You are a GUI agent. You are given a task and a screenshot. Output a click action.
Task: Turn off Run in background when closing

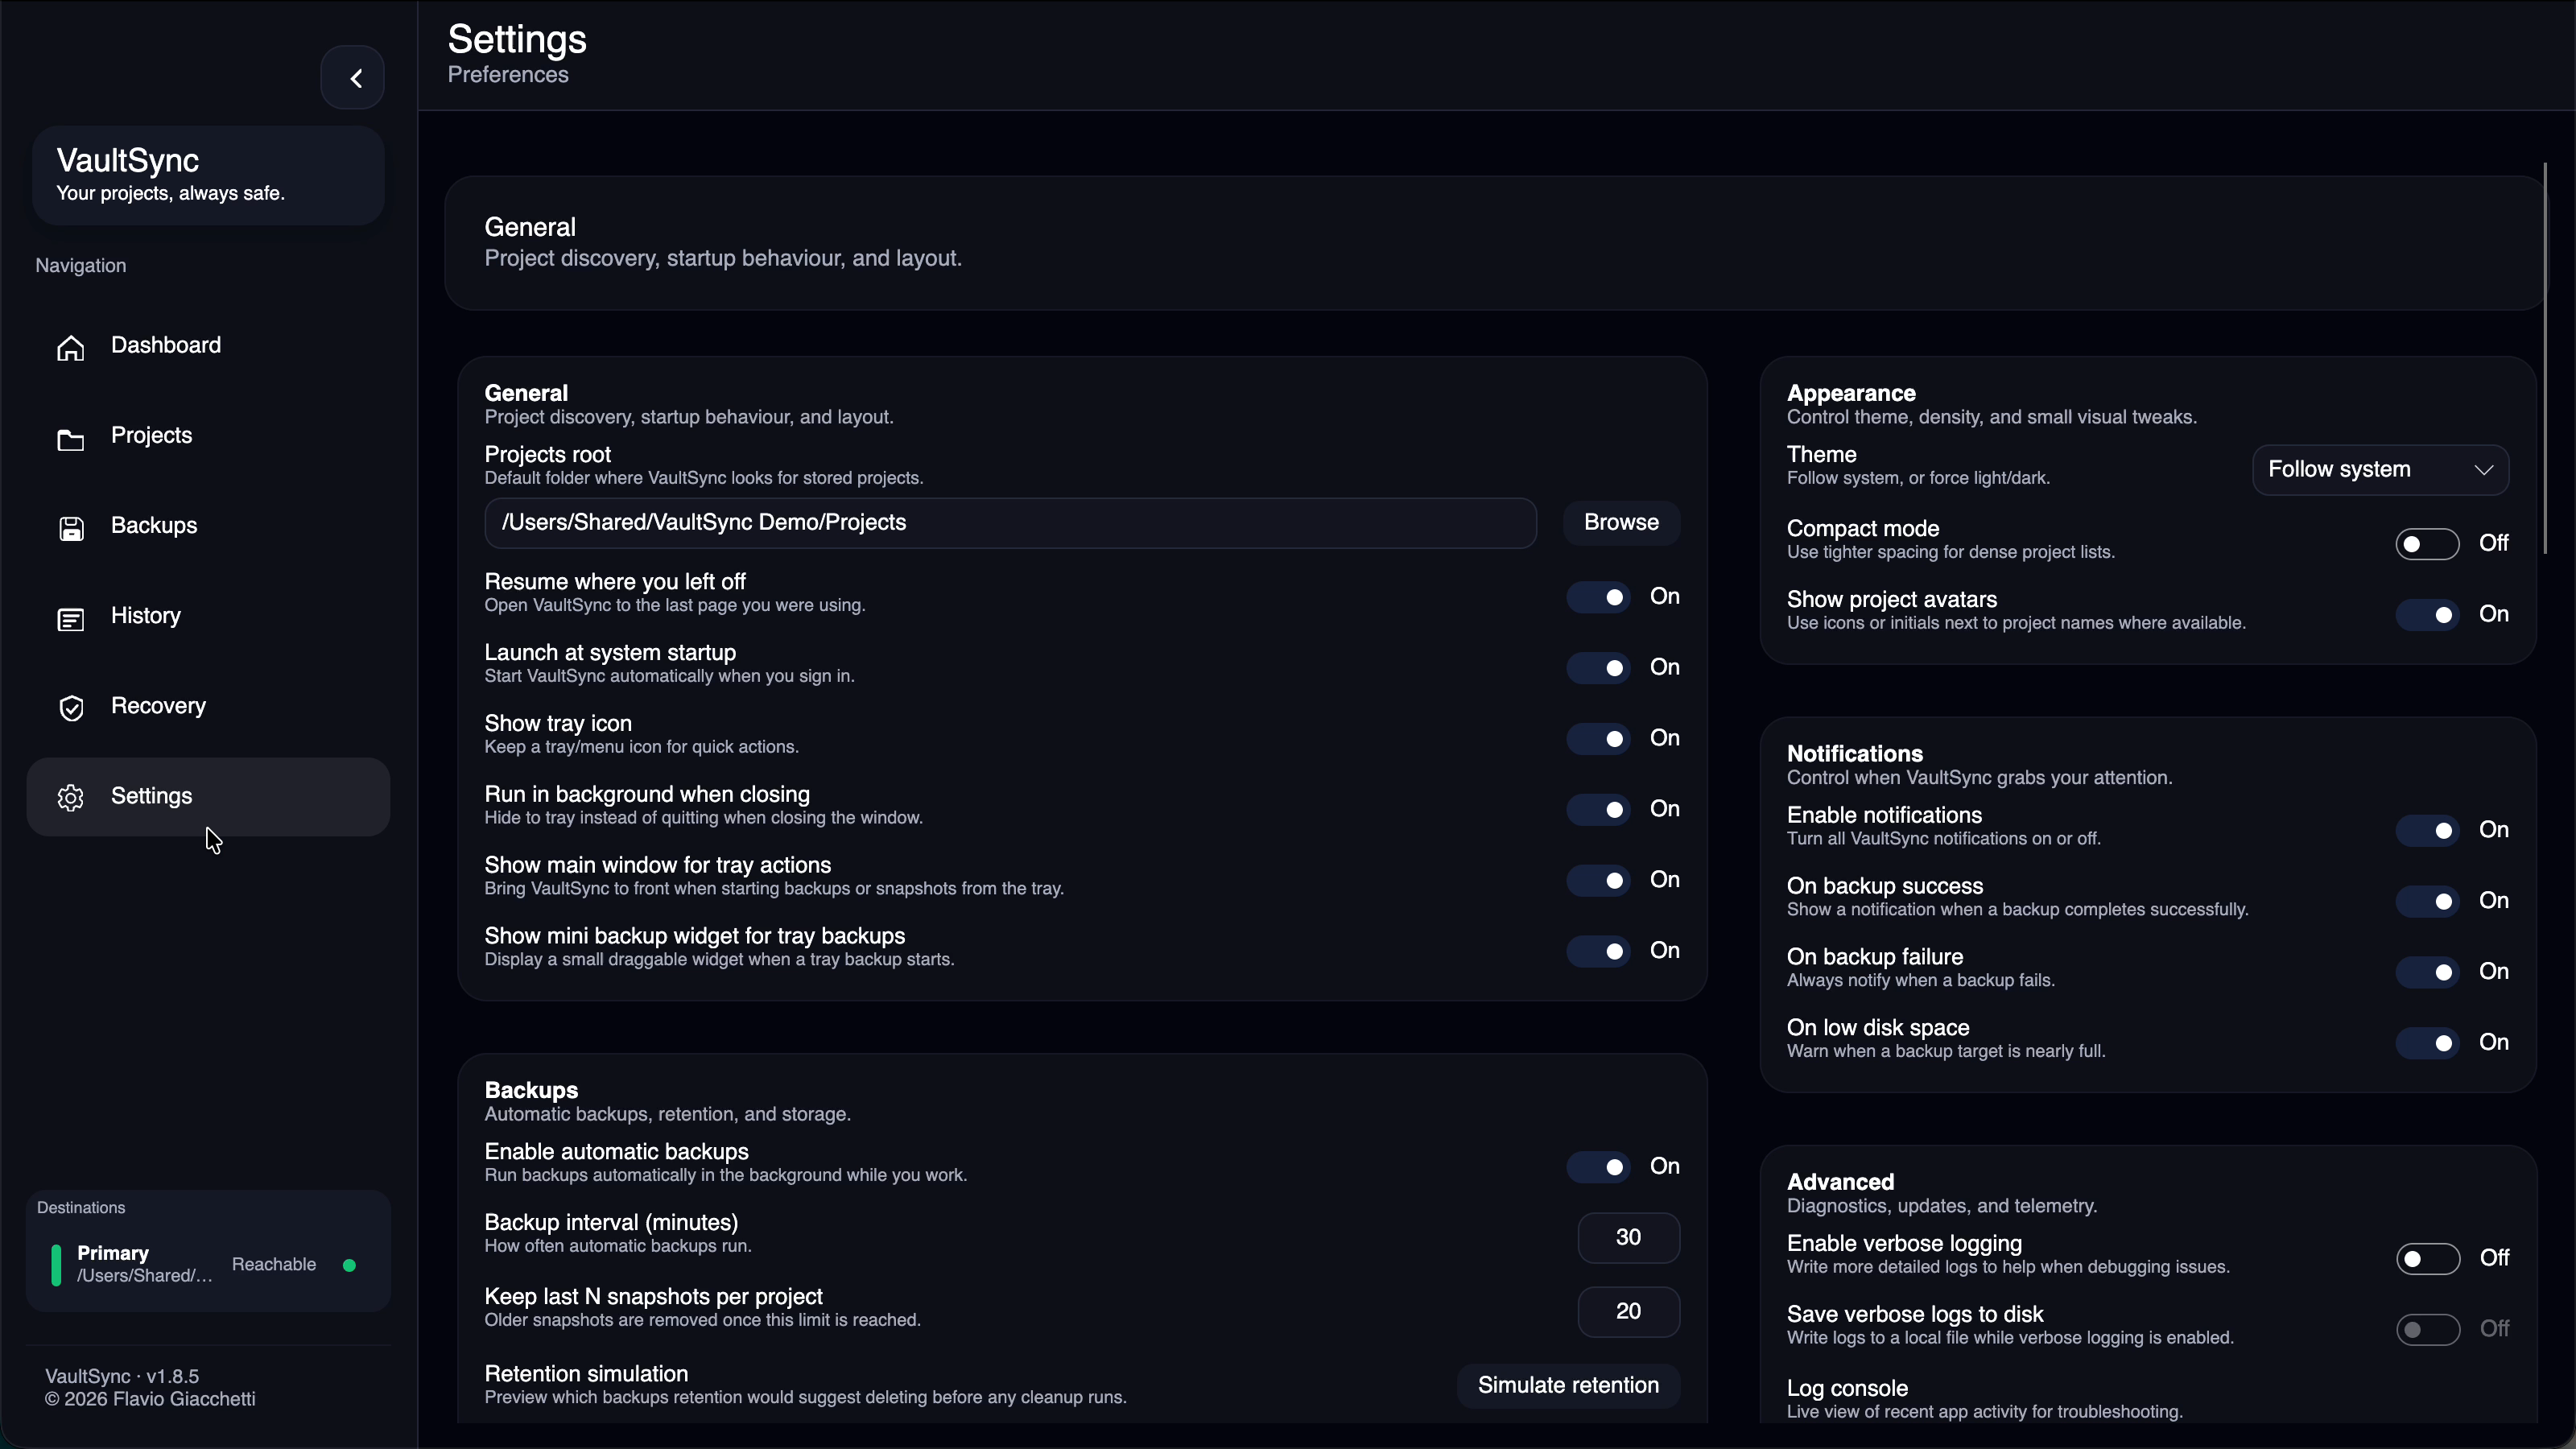(x=1598, y=810)
